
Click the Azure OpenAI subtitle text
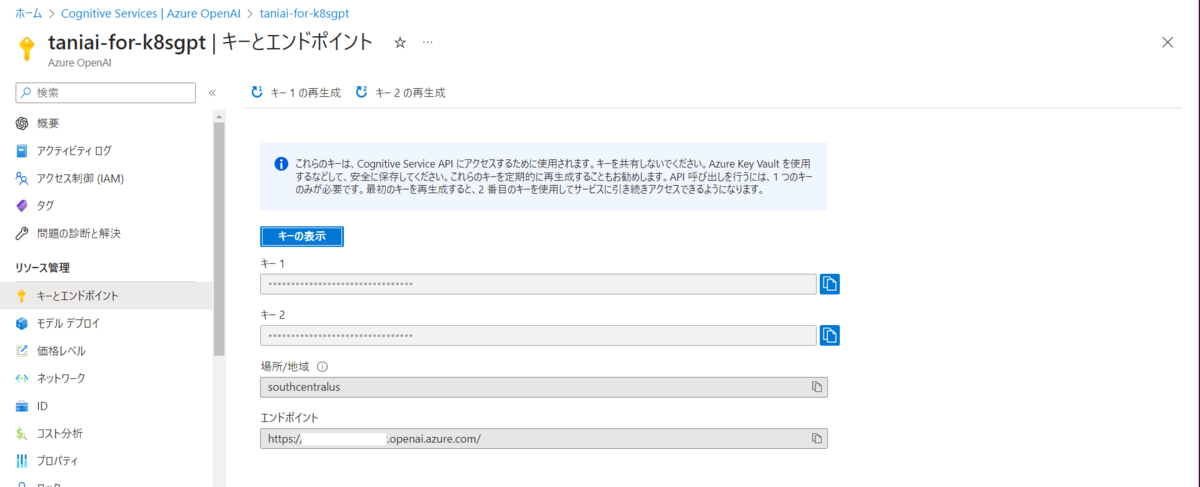(x=81, y=62)
